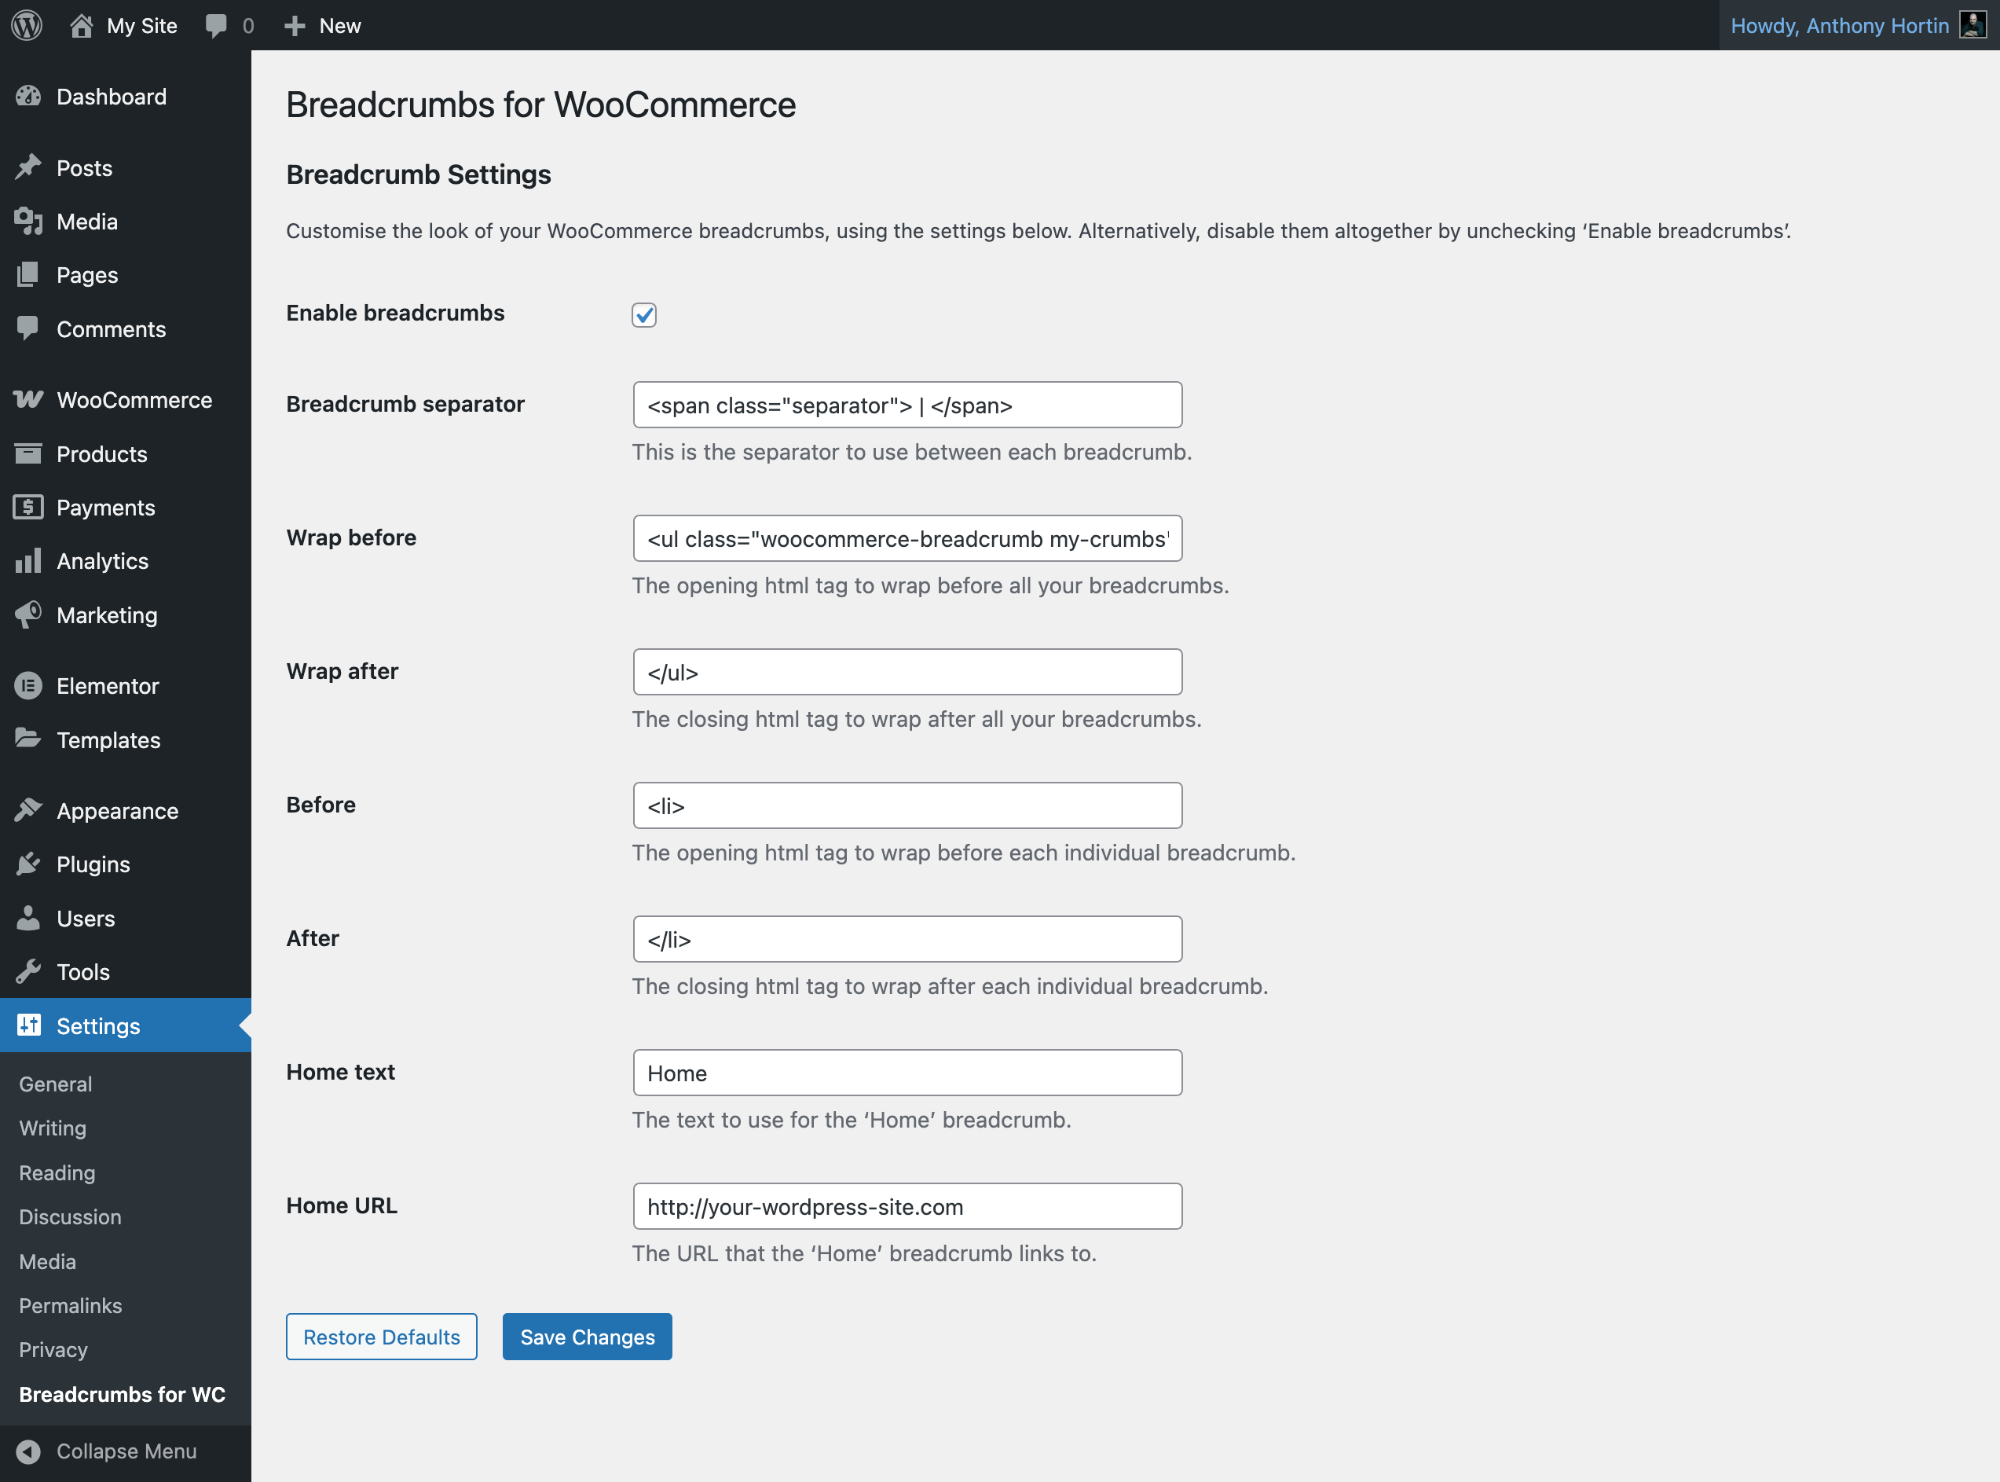Open the Marketing megaphone icon
The width and height of the screenshot is (2000, 1482).
(x=30, y=614)
